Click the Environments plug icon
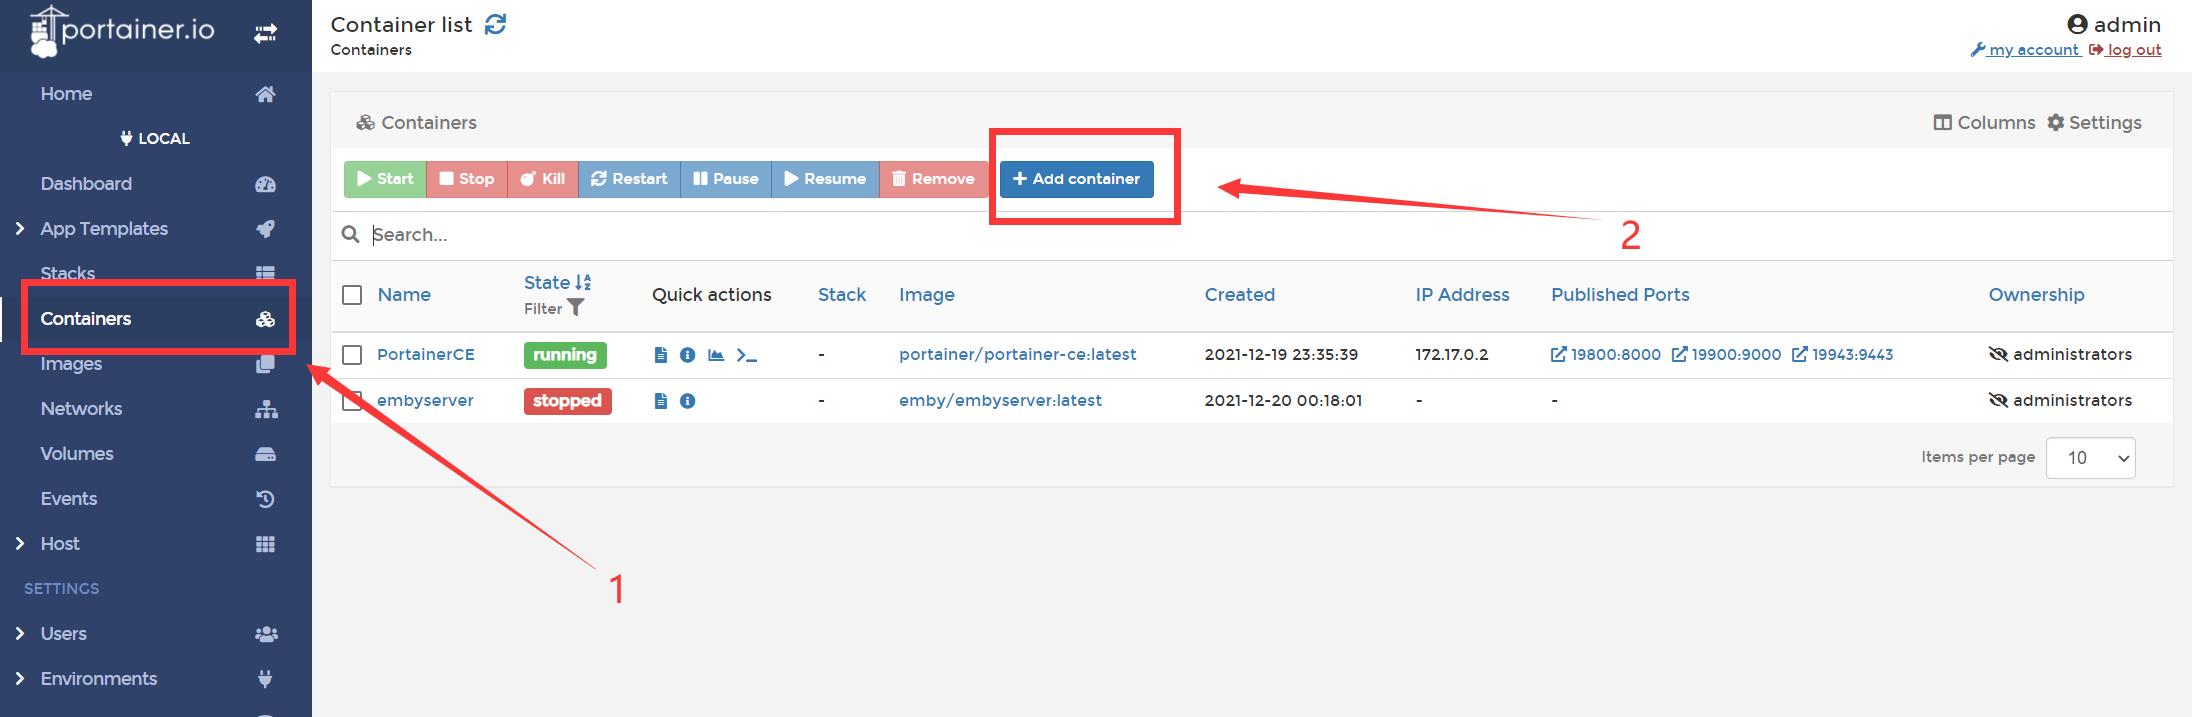2192x717 pixels. pyautogui.click(x=265, y=679)
